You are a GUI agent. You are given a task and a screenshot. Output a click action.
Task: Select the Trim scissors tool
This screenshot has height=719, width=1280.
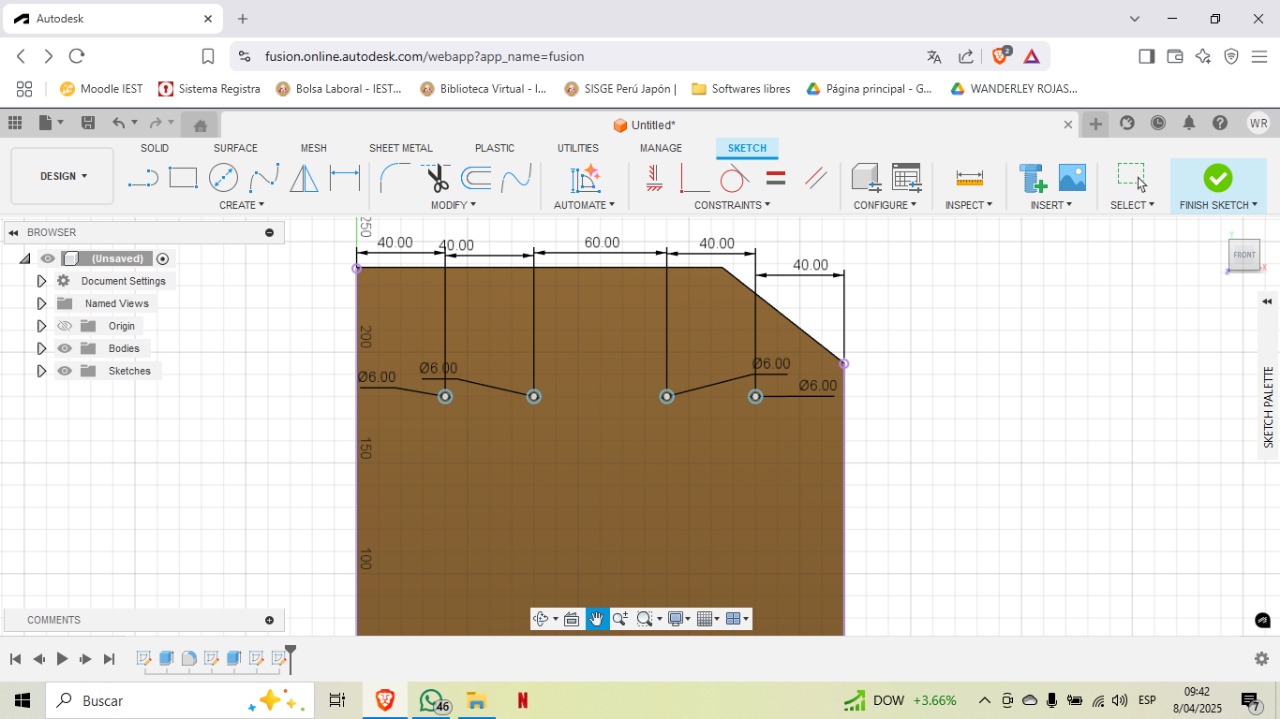[437, 178]
